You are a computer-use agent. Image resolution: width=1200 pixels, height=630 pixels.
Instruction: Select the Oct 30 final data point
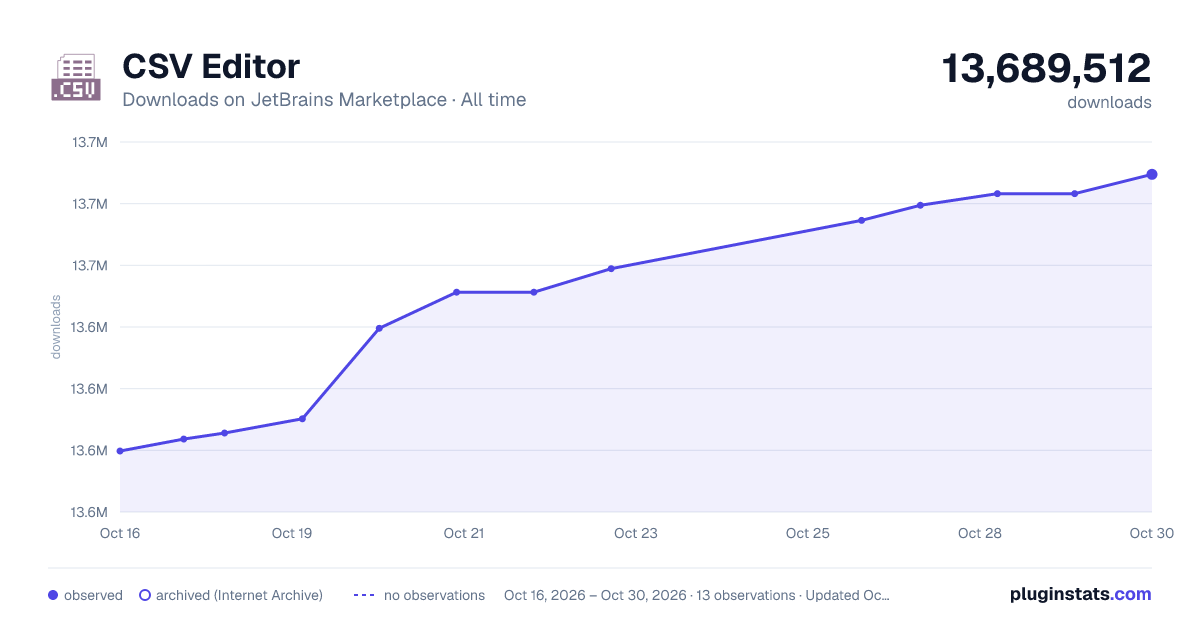pos(1152,174)
